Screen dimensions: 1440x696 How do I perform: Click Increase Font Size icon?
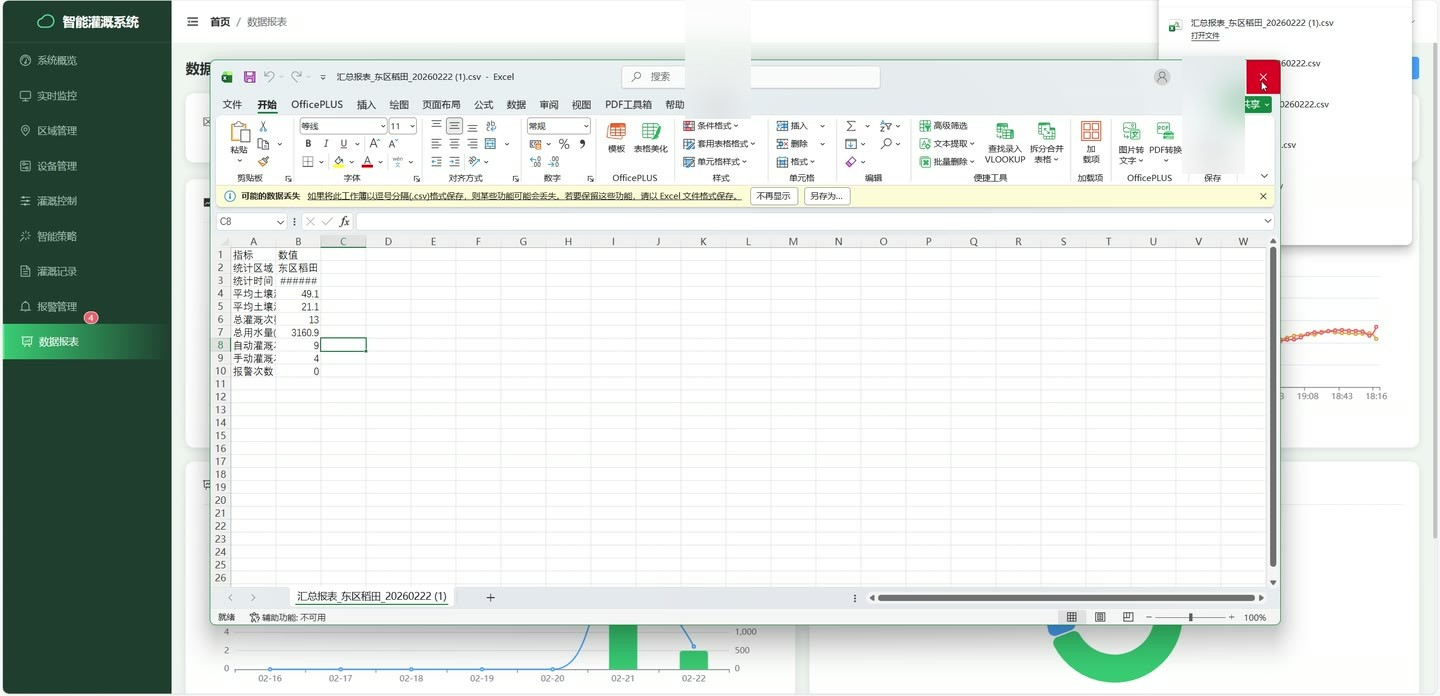click(375, 144)
